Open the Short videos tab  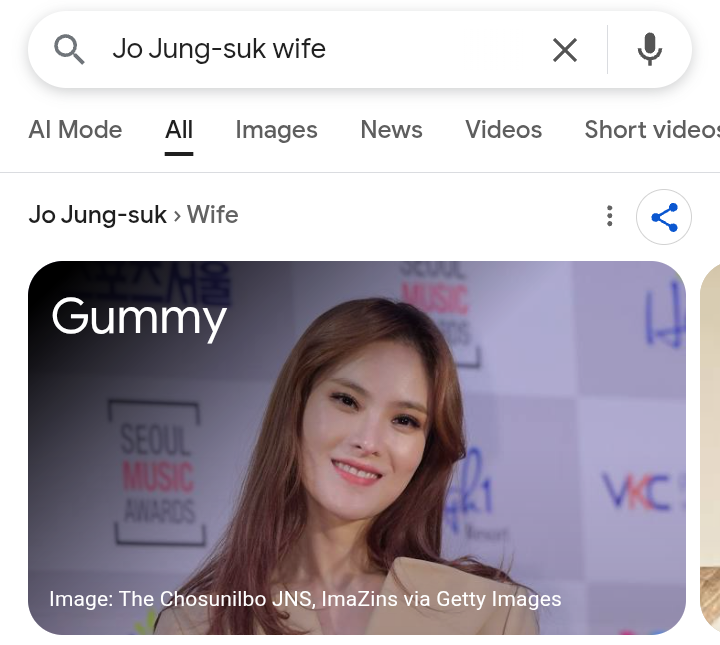pyautogui.click(x=652, y=129)
